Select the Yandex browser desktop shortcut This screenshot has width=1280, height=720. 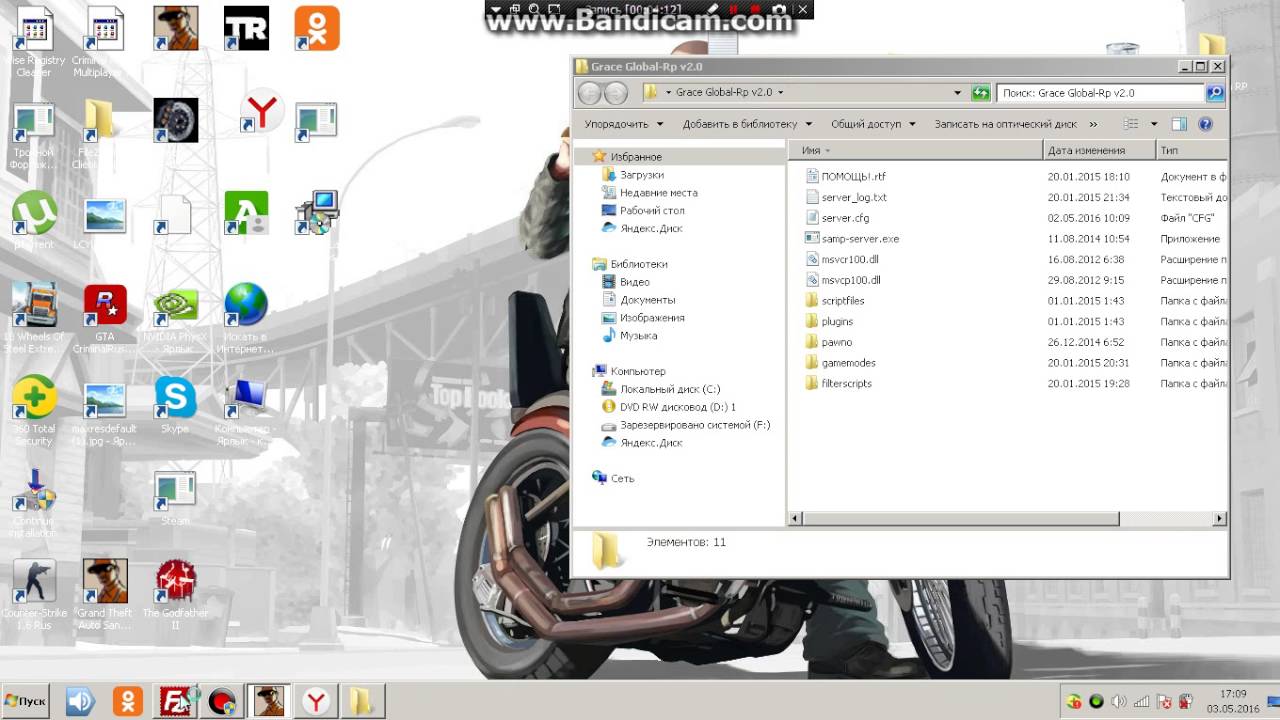pos(261,112)
